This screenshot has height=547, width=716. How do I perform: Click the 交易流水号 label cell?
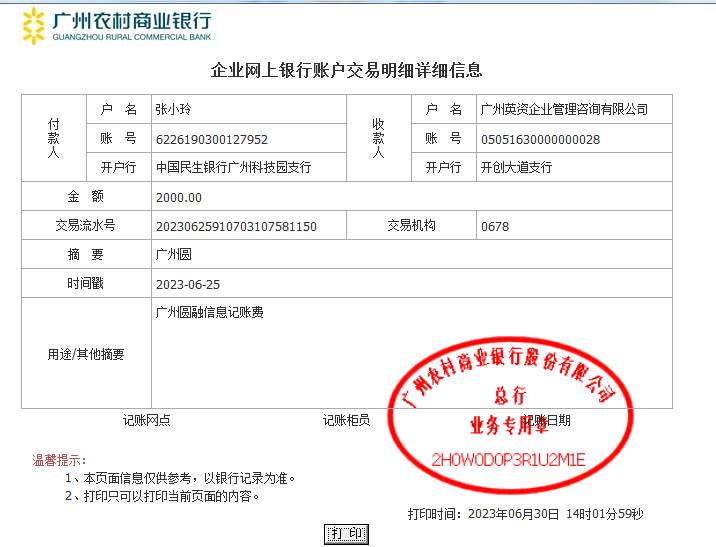[x=86, y=225]
